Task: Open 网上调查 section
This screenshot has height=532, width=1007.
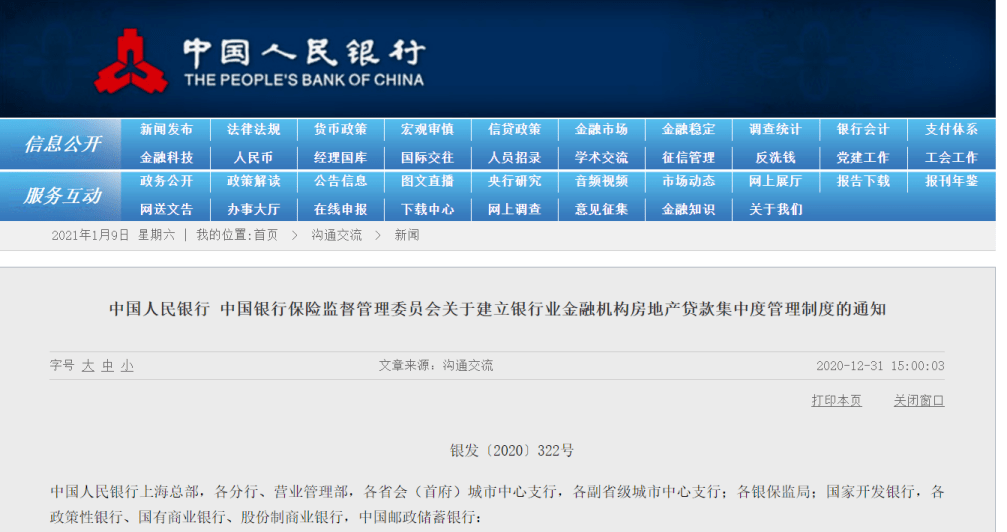Action: (x=514, y=209)
